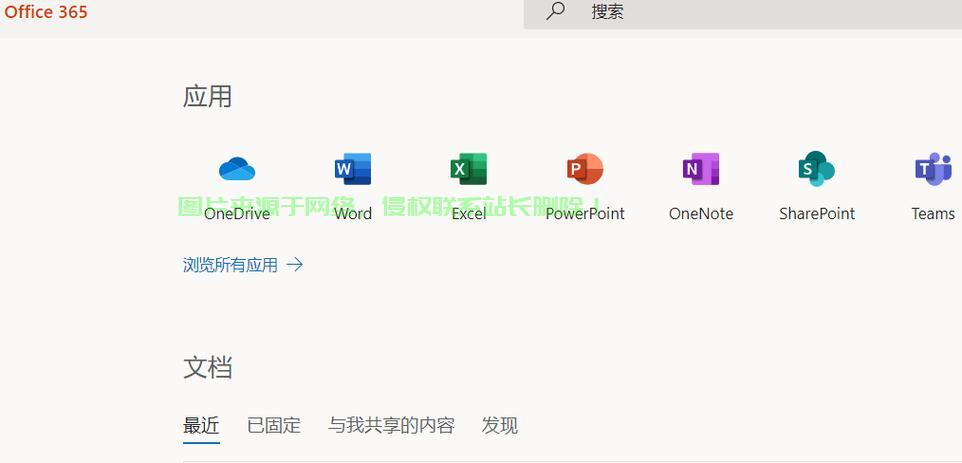Click the PowerPoint text label
Screen dimensions: 962x463
coord(585,213)
